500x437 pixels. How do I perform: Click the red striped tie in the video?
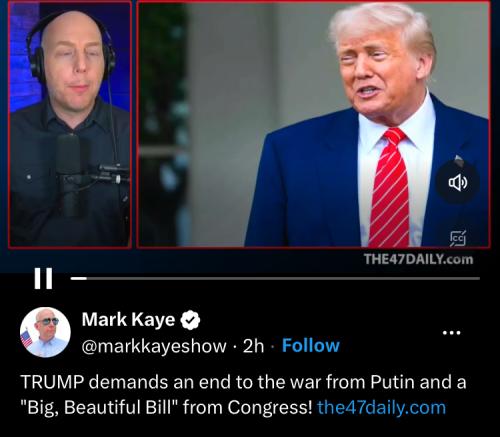[391, 188]
